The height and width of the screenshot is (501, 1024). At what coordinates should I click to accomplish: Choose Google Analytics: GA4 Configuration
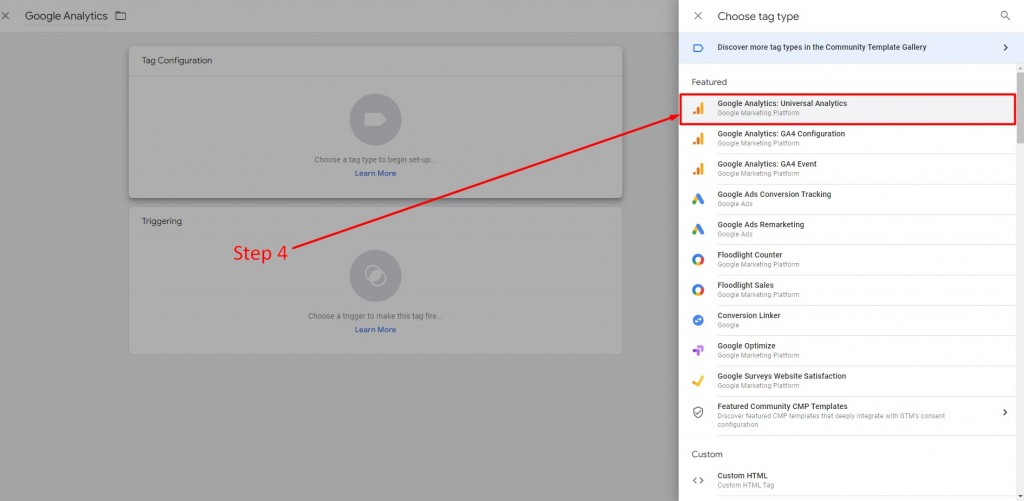[848, 138]
